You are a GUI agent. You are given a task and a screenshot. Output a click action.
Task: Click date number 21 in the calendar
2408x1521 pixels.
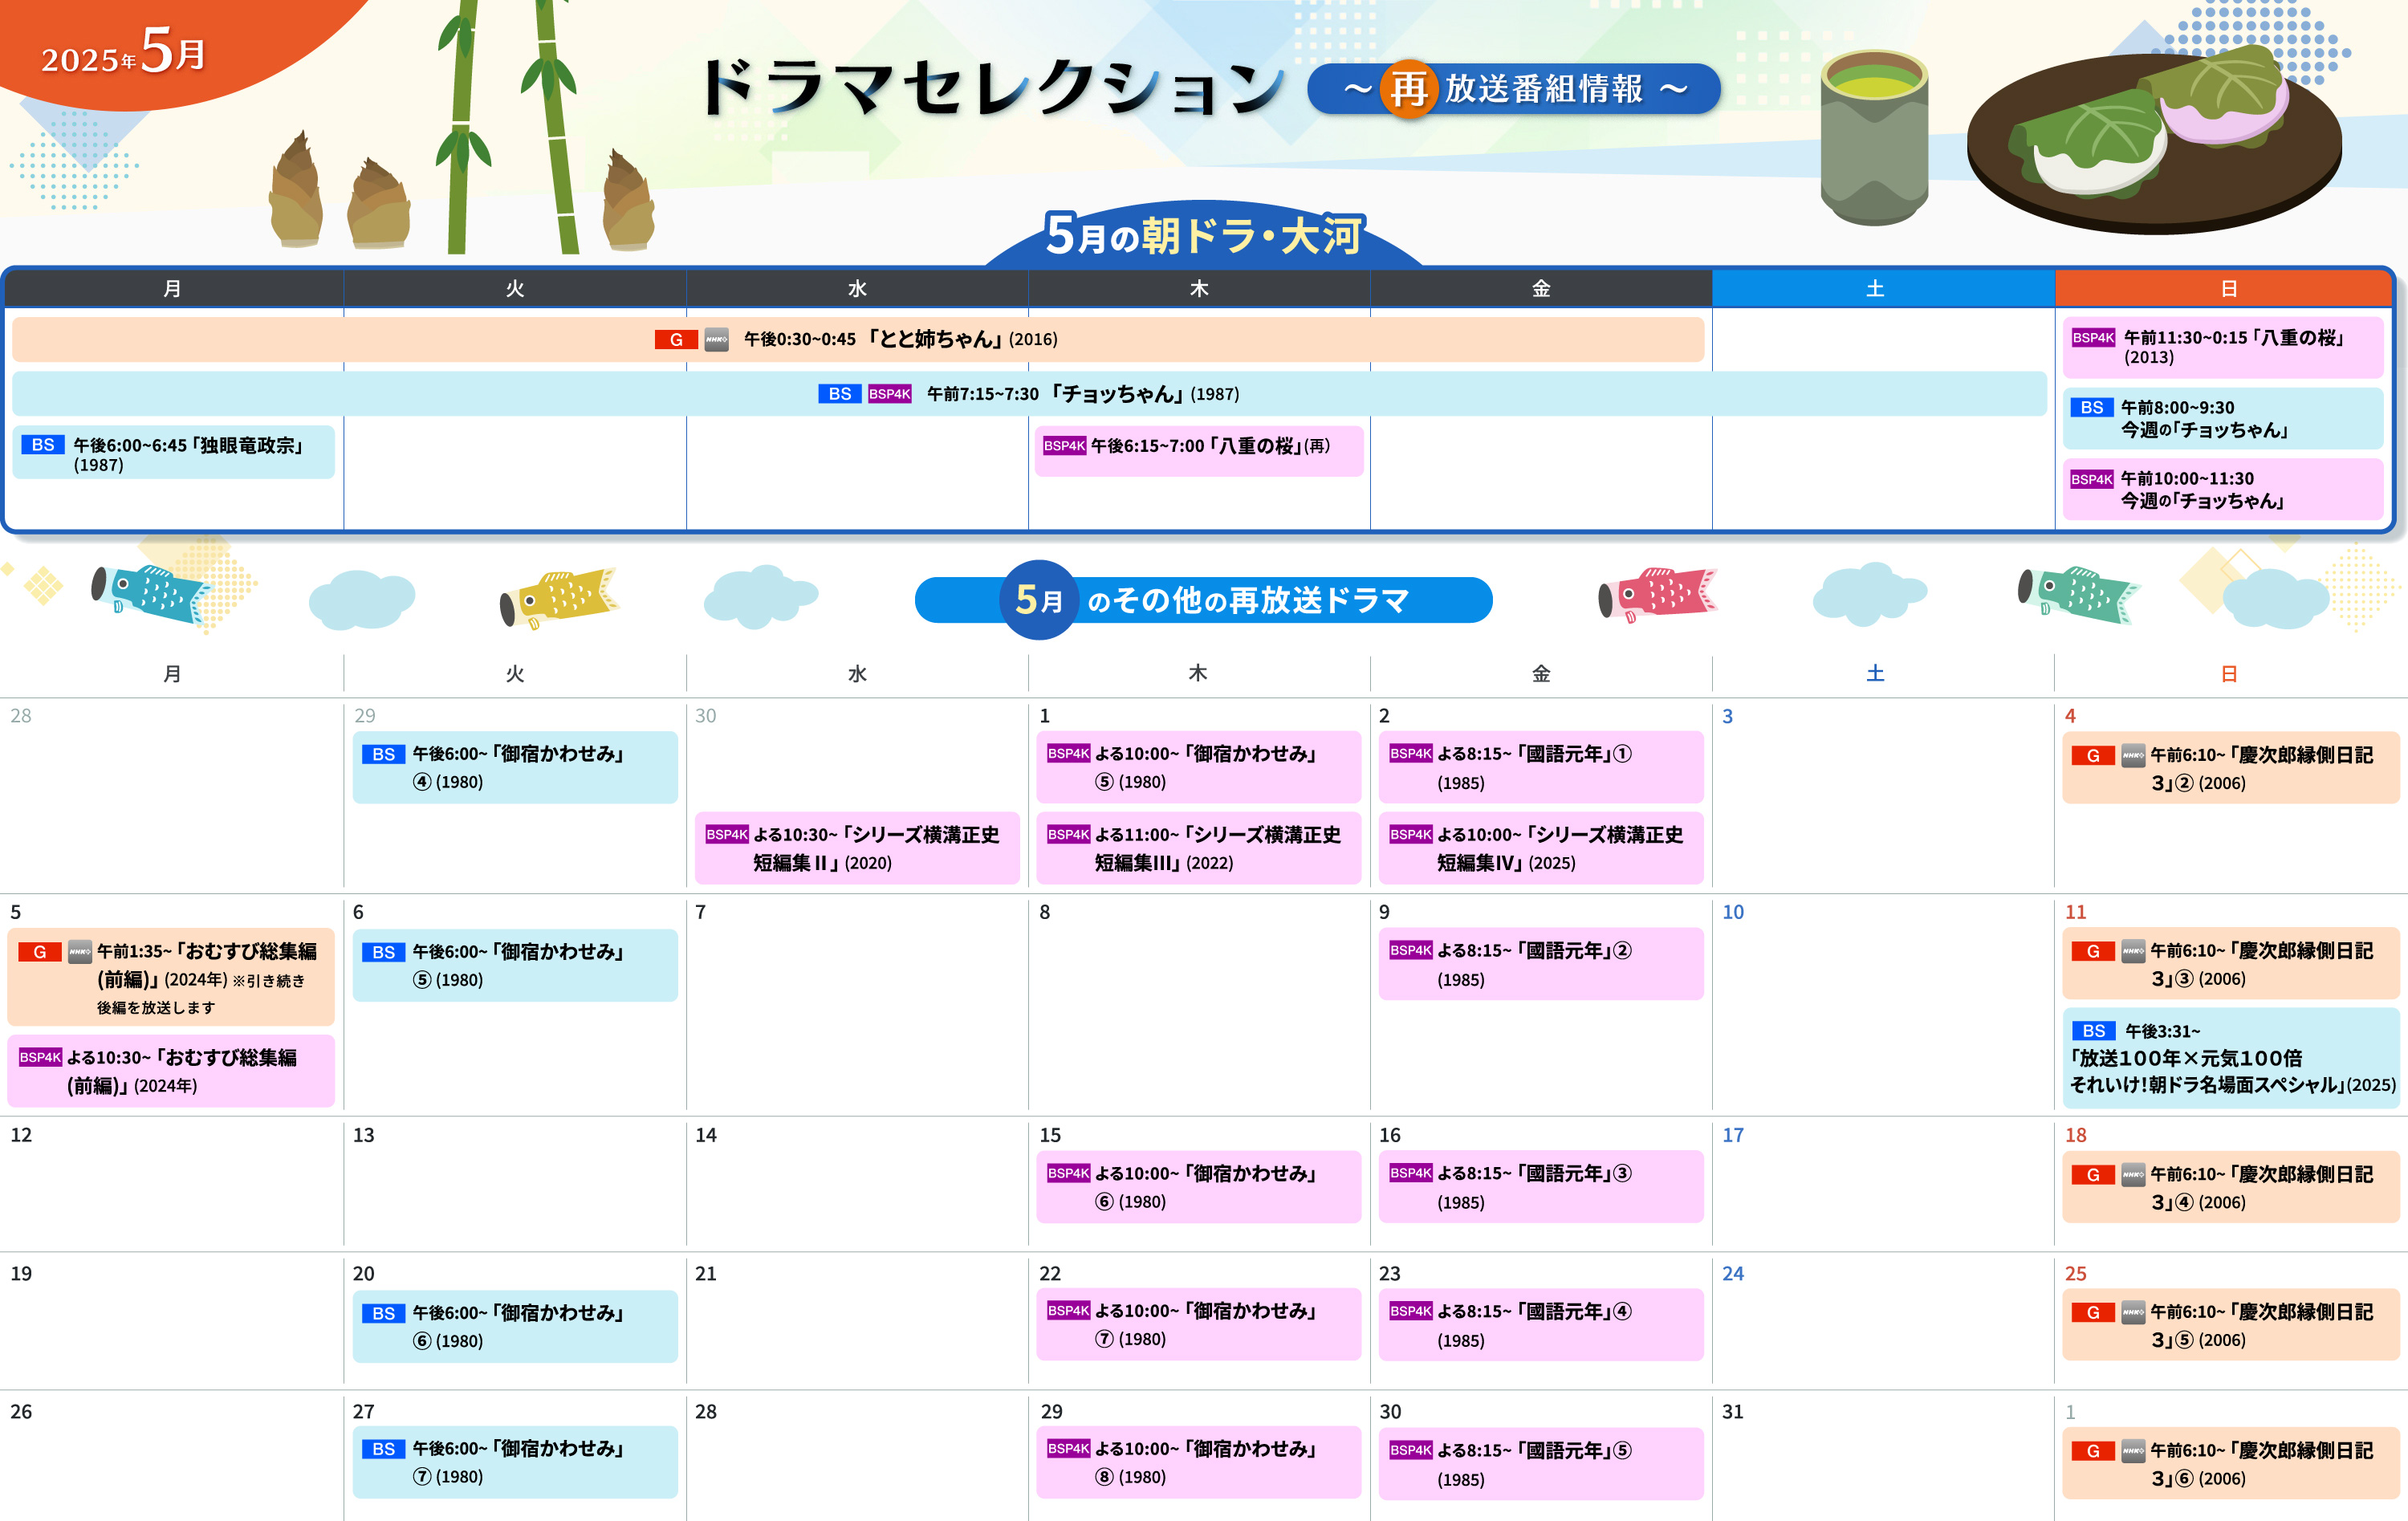click(706, 1274)
